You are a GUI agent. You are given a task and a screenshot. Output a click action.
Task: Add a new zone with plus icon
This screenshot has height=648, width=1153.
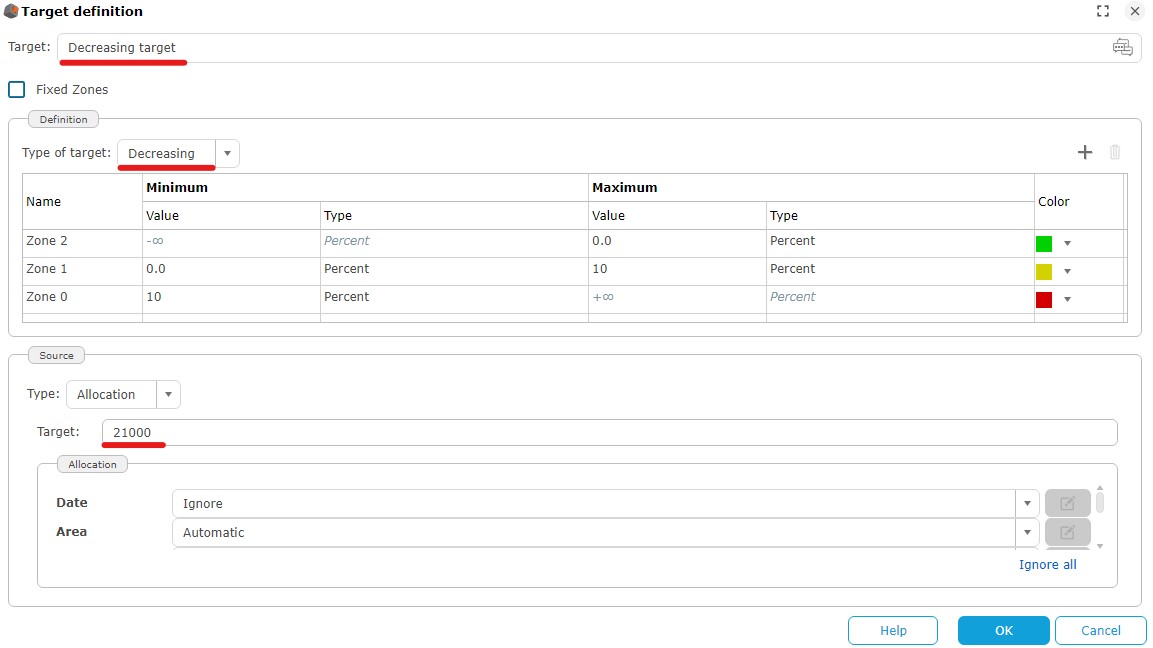coord(1085,152)
